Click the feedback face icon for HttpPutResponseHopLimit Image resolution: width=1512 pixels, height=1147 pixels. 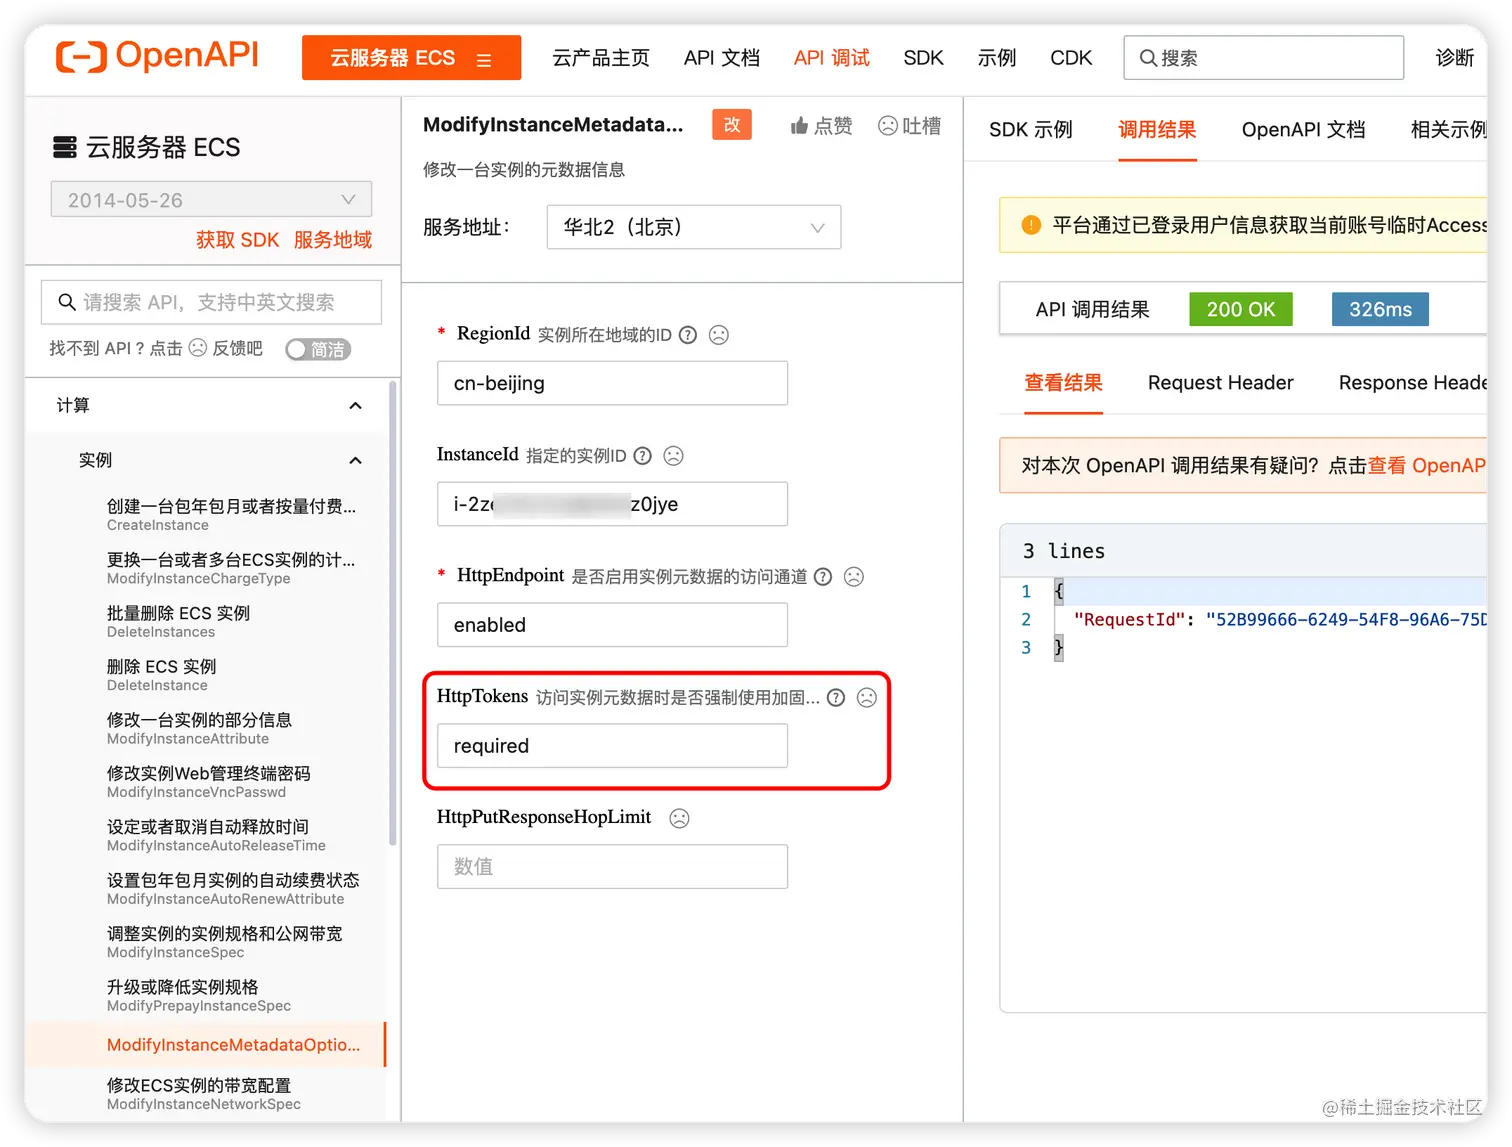[x=680, y=818]
